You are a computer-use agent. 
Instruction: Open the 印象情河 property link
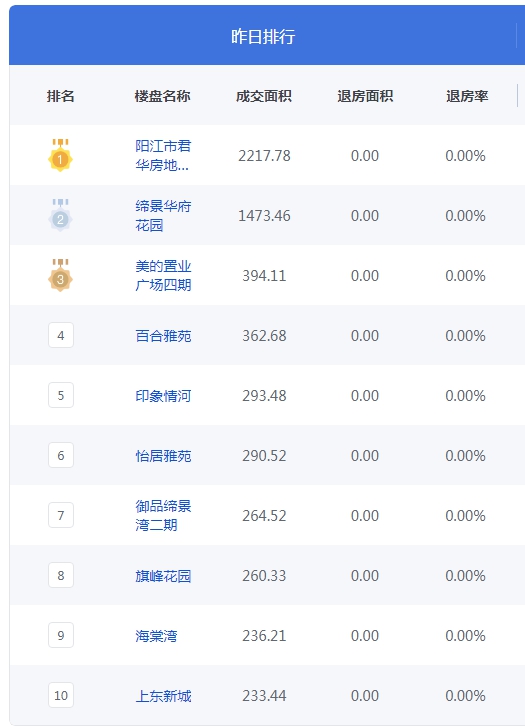(x=163, y=395)
